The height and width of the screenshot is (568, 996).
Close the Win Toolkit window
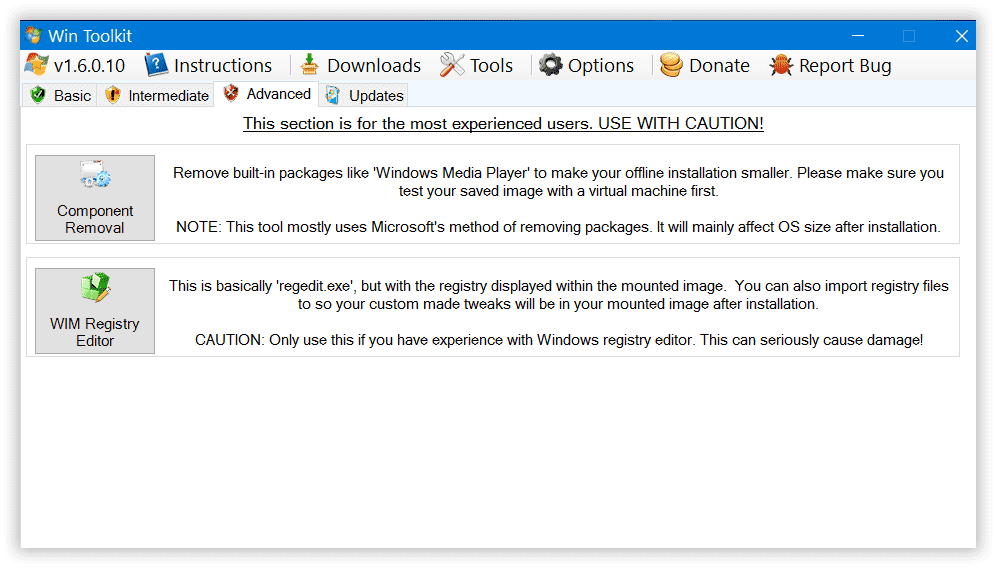click(x=961, y=36)
